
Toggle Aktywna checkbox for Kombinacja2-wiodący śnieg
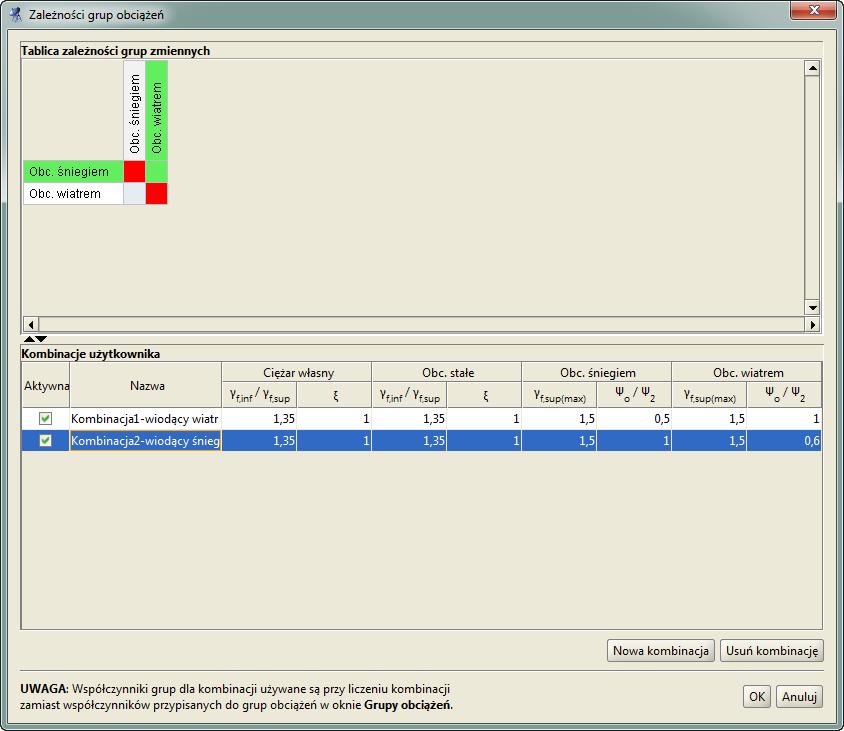pos(46,440)
